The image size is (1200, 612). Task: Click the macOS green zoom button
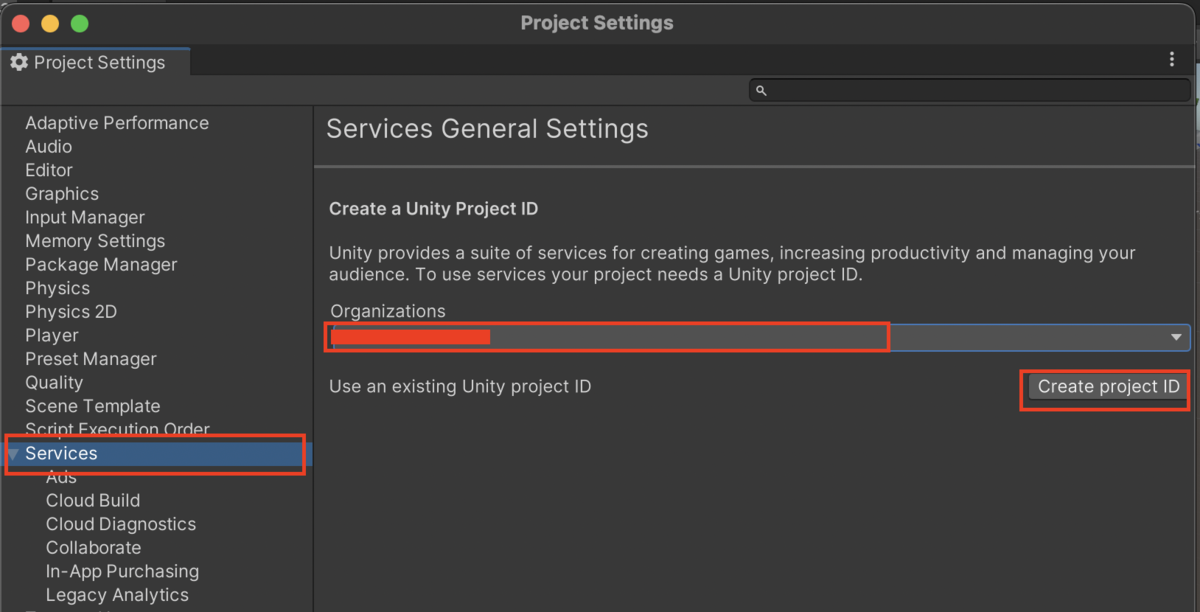tap(80, 23)
